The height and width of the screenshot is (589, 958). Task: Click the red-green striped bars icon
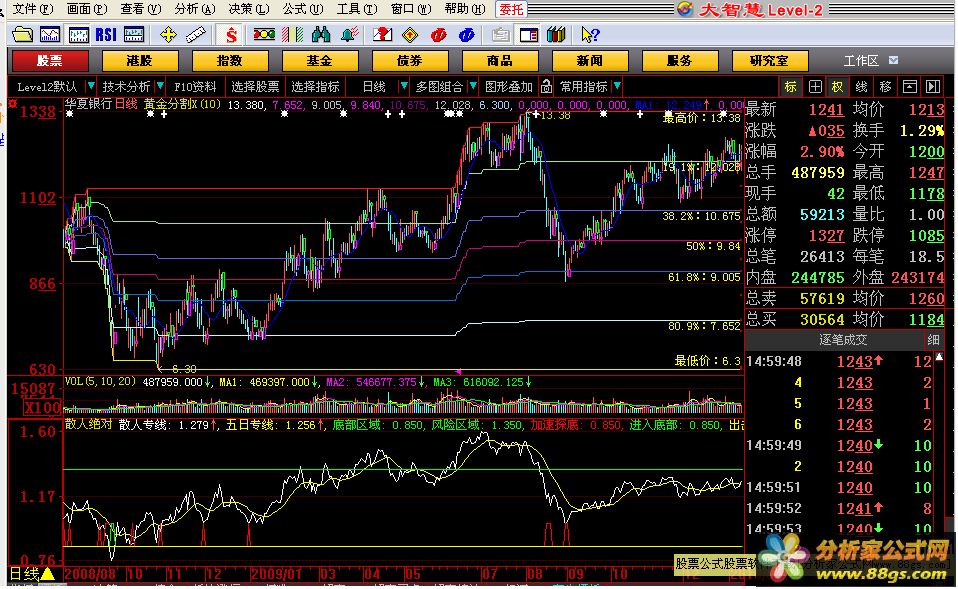click(292, 35)
